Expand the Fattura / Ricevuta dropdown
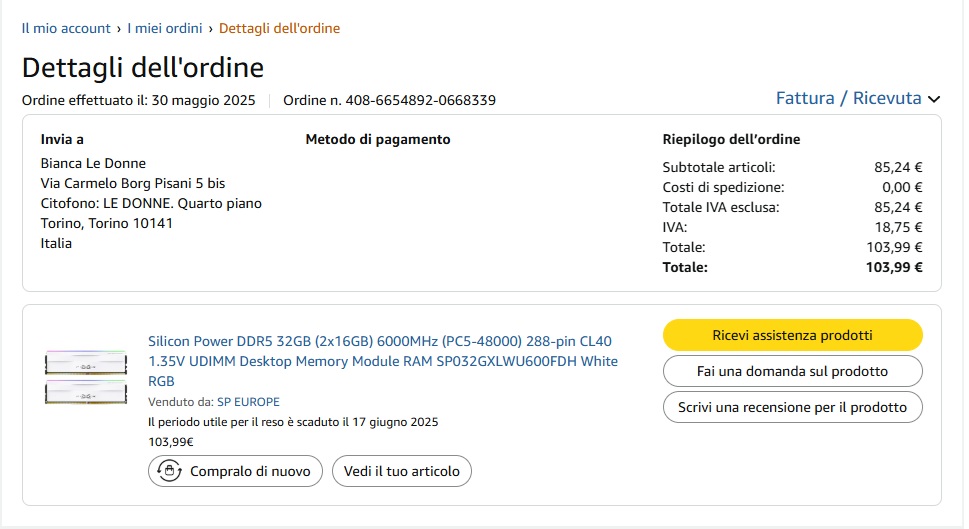The image size is (969, 529). point(858,98)
